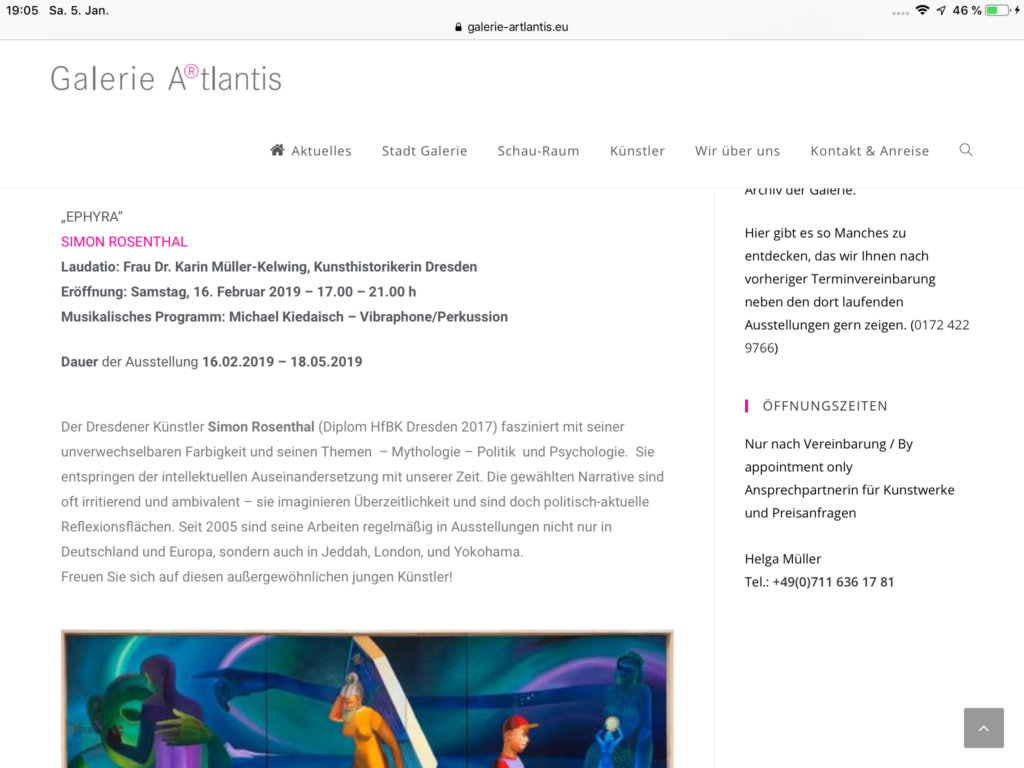Screen dimensions: 1024x768
Task: Click the Helga Müller contact name
Action: coord(782,559)
